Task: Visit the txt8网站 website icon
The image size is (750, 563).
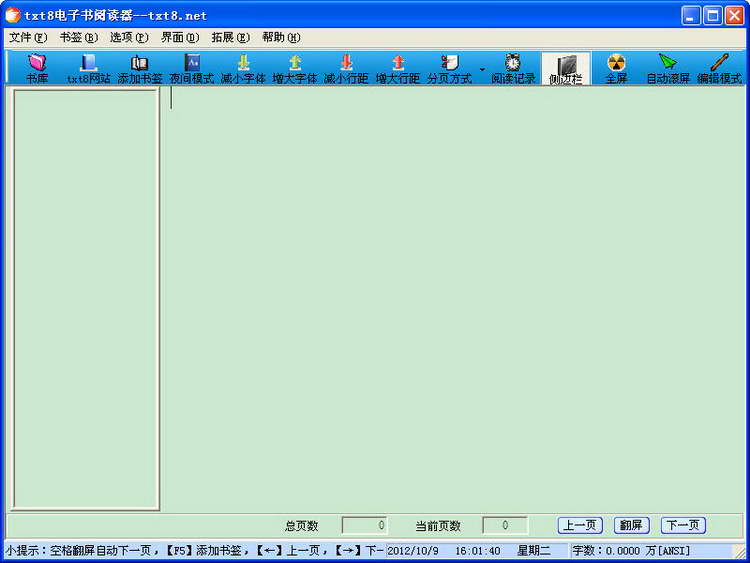Action: (88, 68)
